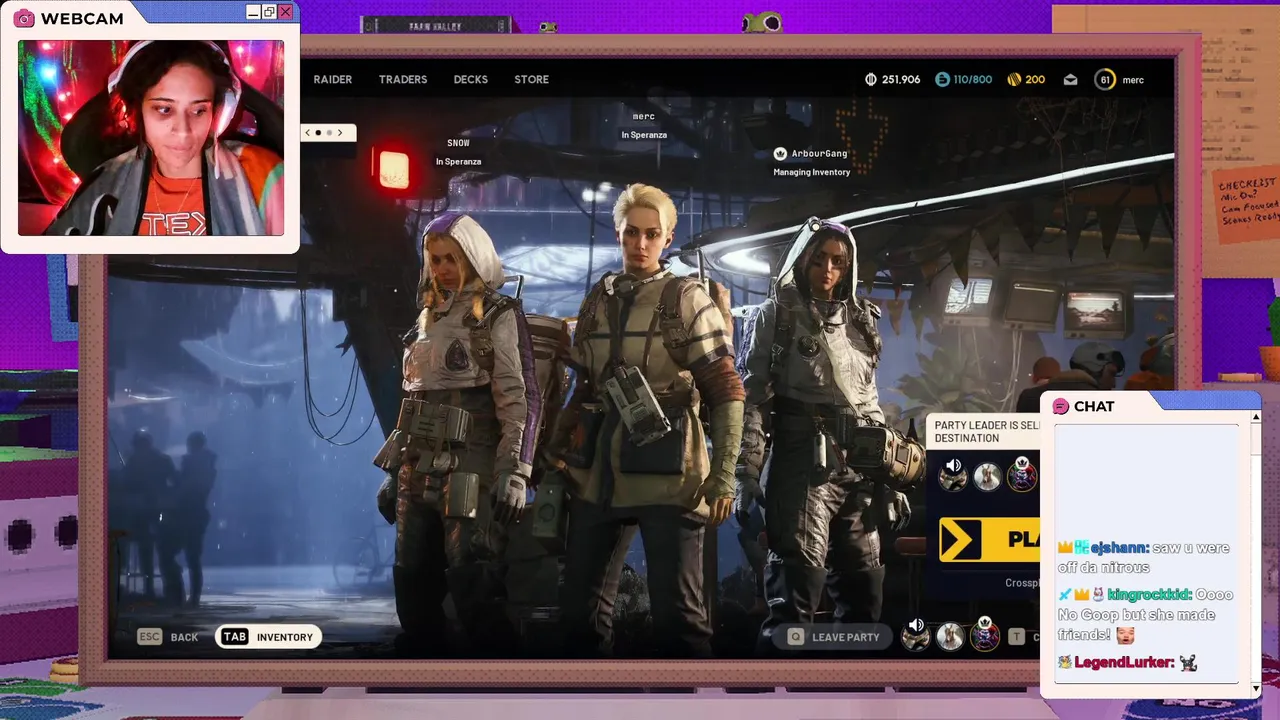This screenshot has height=720, width=1280.
Task: Click the ESC BACK button
Action: [168, 637]
